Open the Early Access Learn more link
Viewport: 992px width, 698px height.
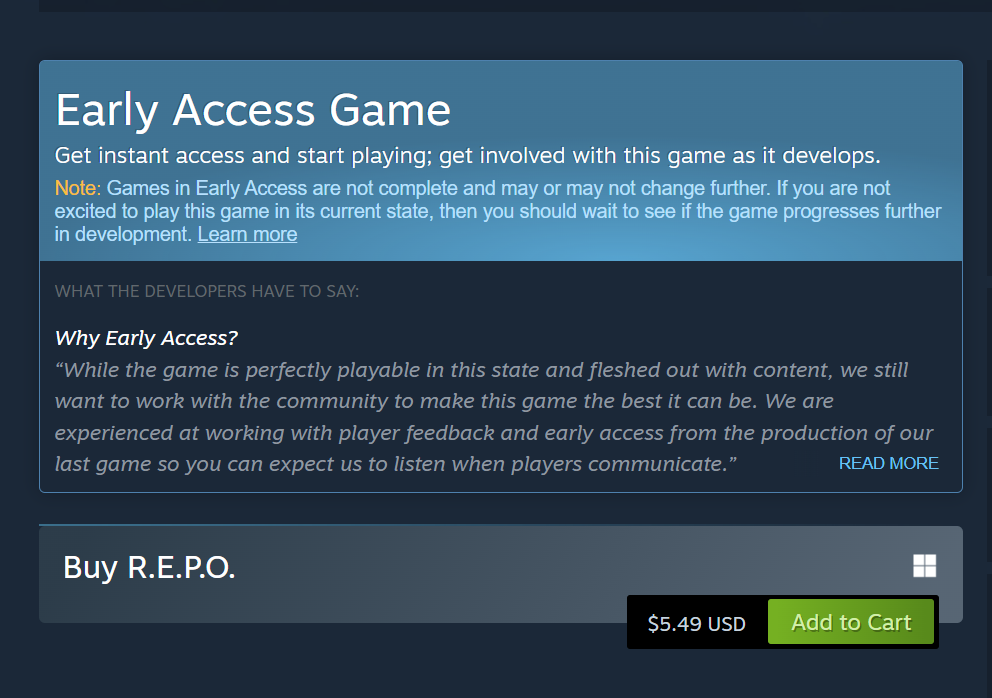(x=247, y=234)
